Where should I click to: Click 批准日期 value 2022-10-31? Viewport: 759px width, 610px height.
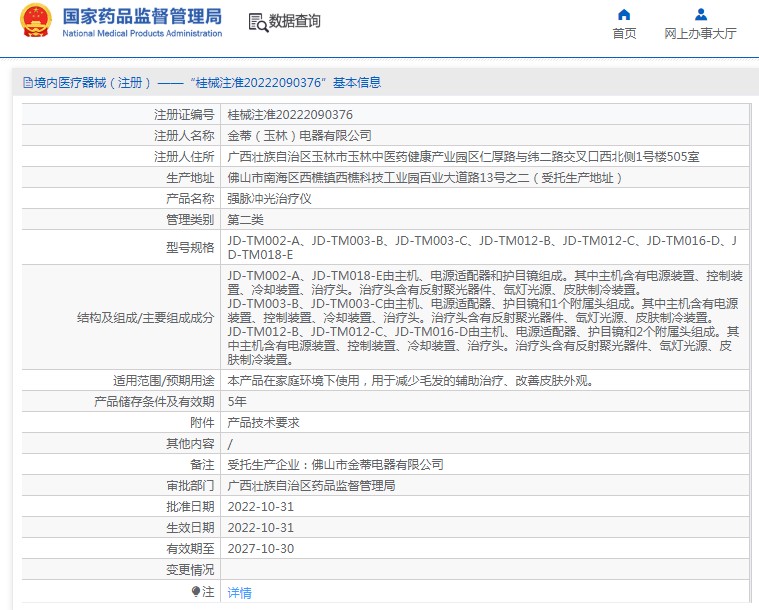click(x=260, y=507)
